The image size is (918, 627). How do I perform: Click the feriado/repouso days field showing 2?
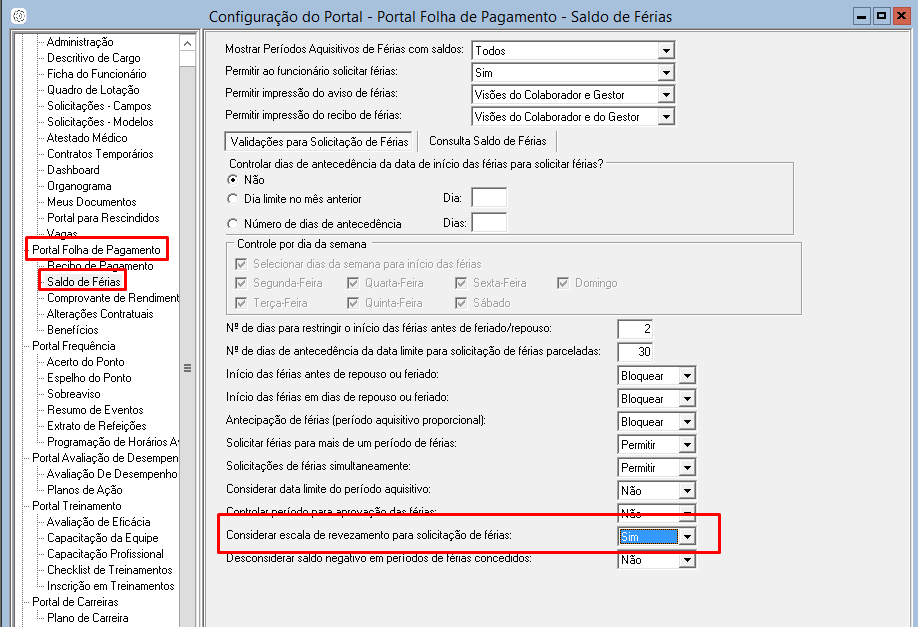(634, 329)
